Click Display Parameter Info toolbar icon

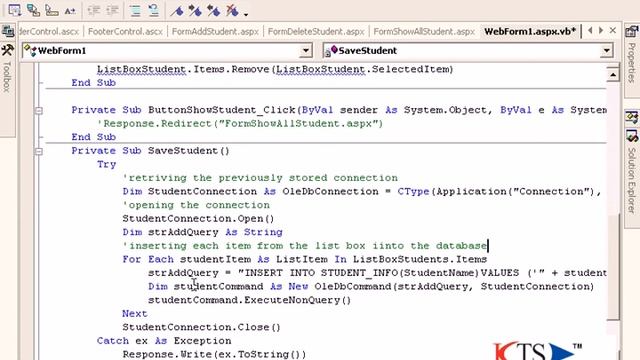pos(33,10)
